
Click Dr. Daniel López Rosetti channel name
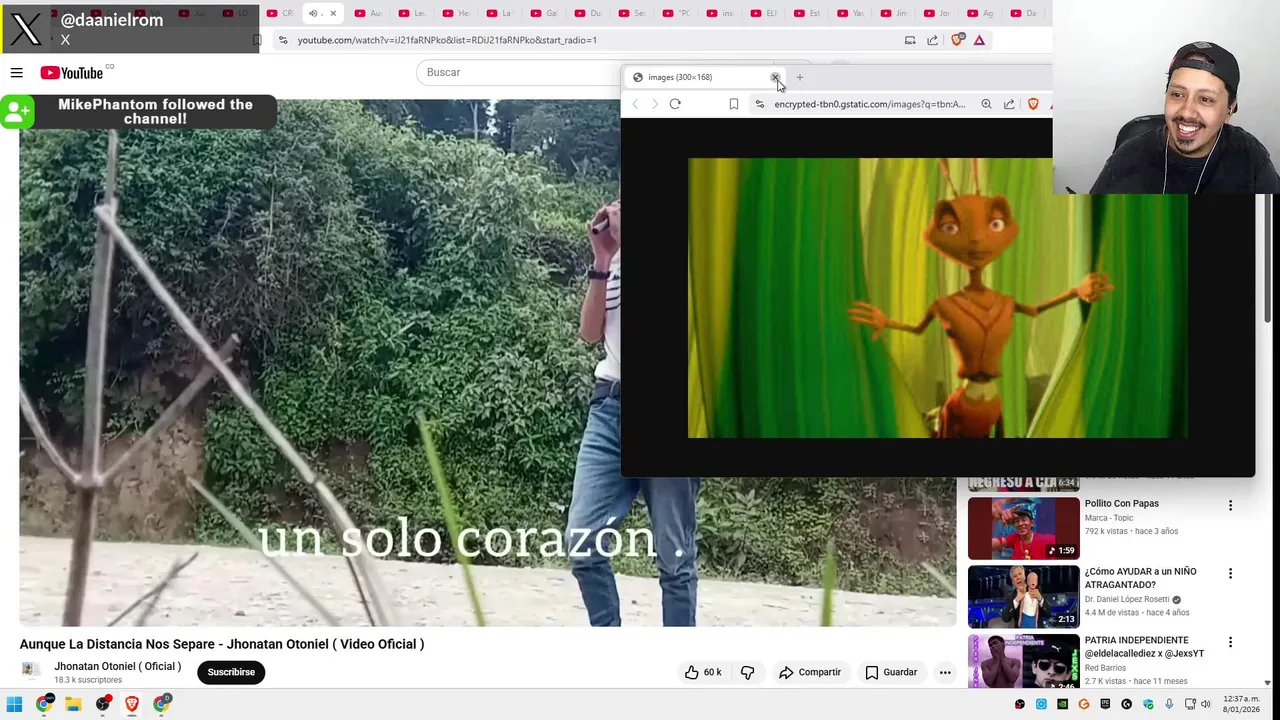1128,599
